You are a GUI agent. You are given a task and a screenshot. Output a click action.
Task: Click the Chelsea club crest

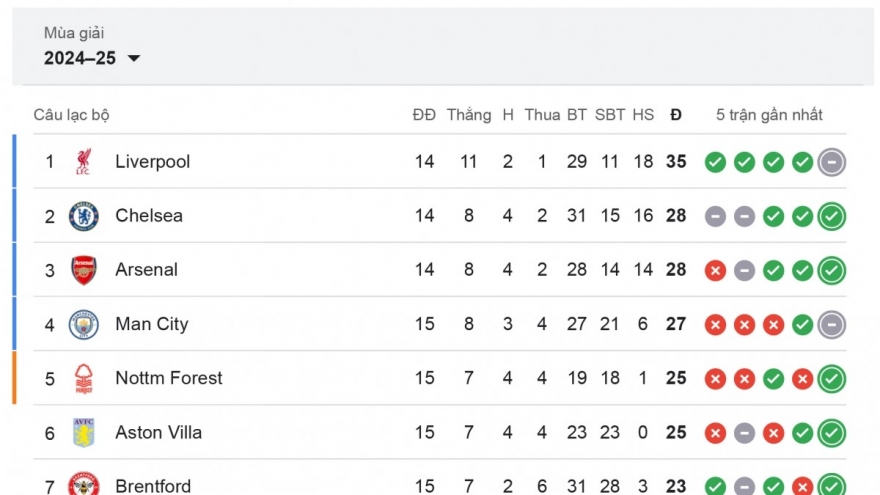(x=84, y=216)
